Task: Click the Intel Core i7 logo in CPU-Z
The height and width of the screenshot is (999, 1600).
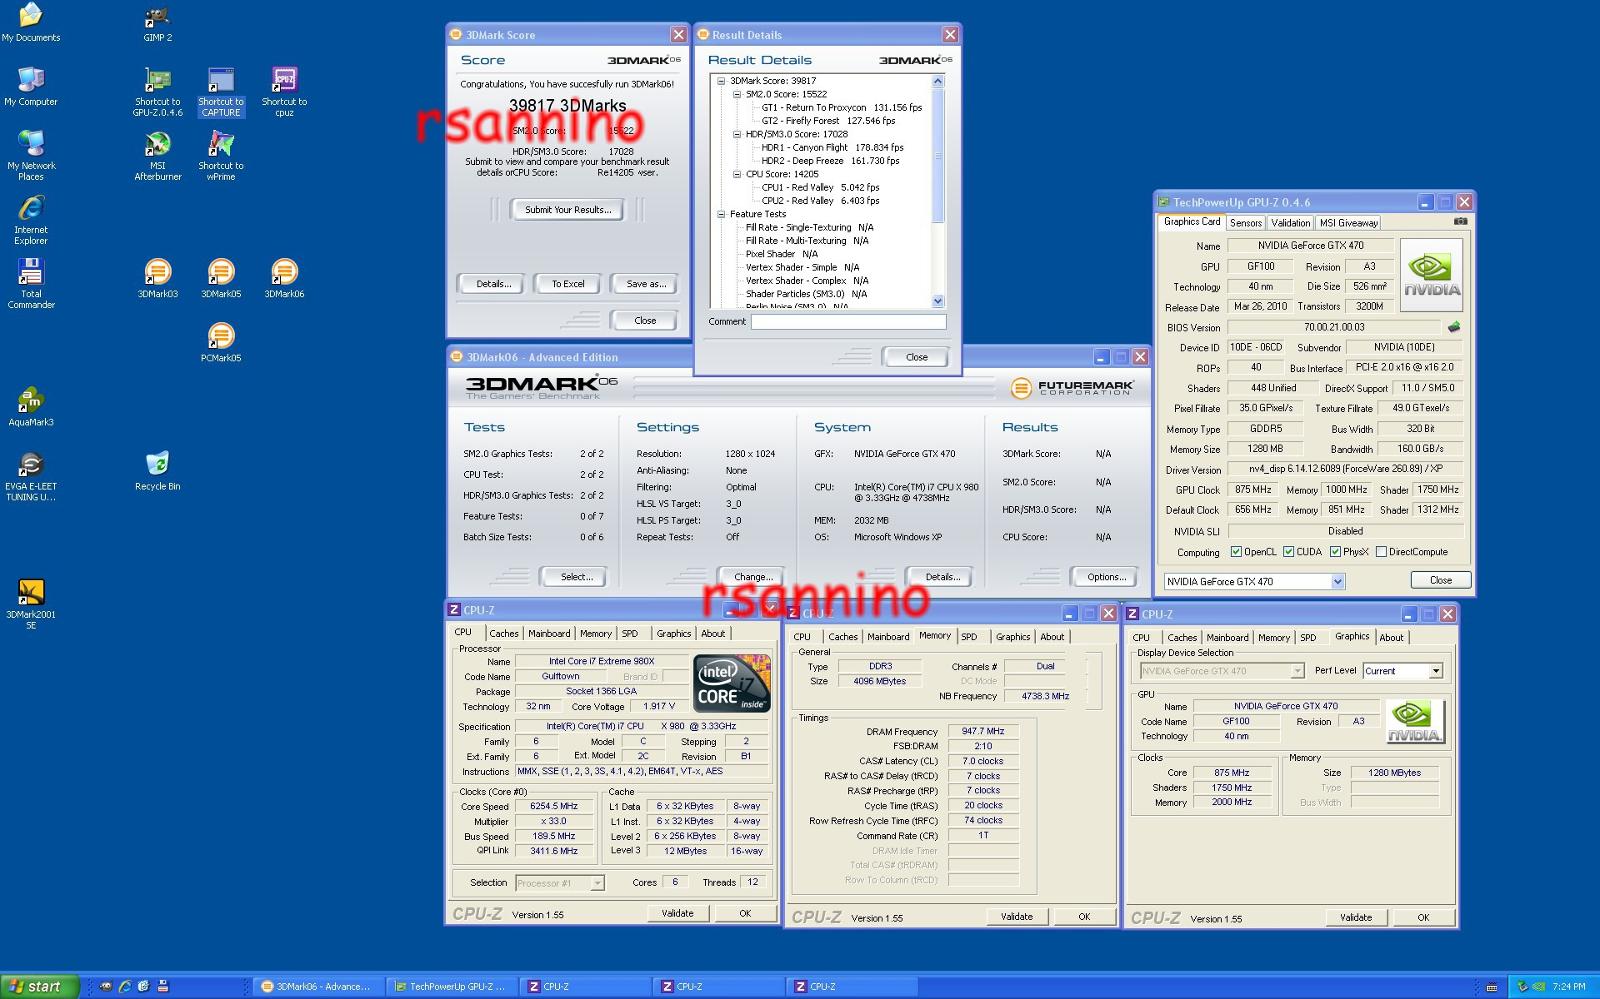Action: tap(732, 682)
